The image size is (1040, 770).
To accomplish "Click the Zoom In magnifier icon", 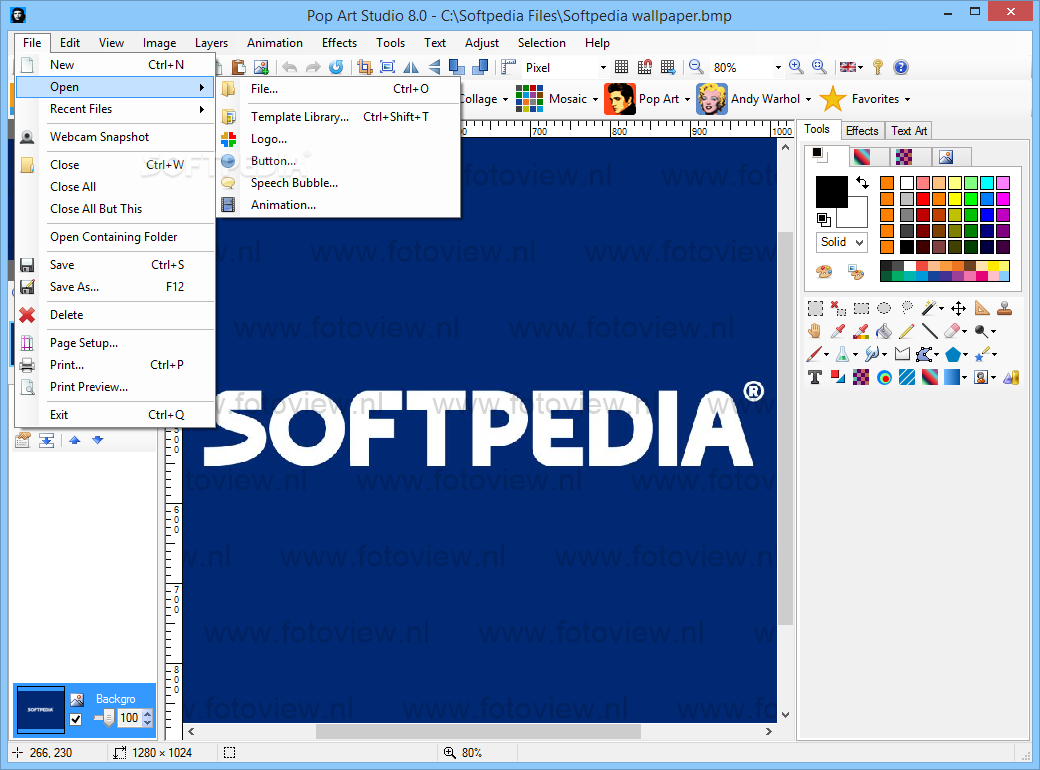I will 796,67.
